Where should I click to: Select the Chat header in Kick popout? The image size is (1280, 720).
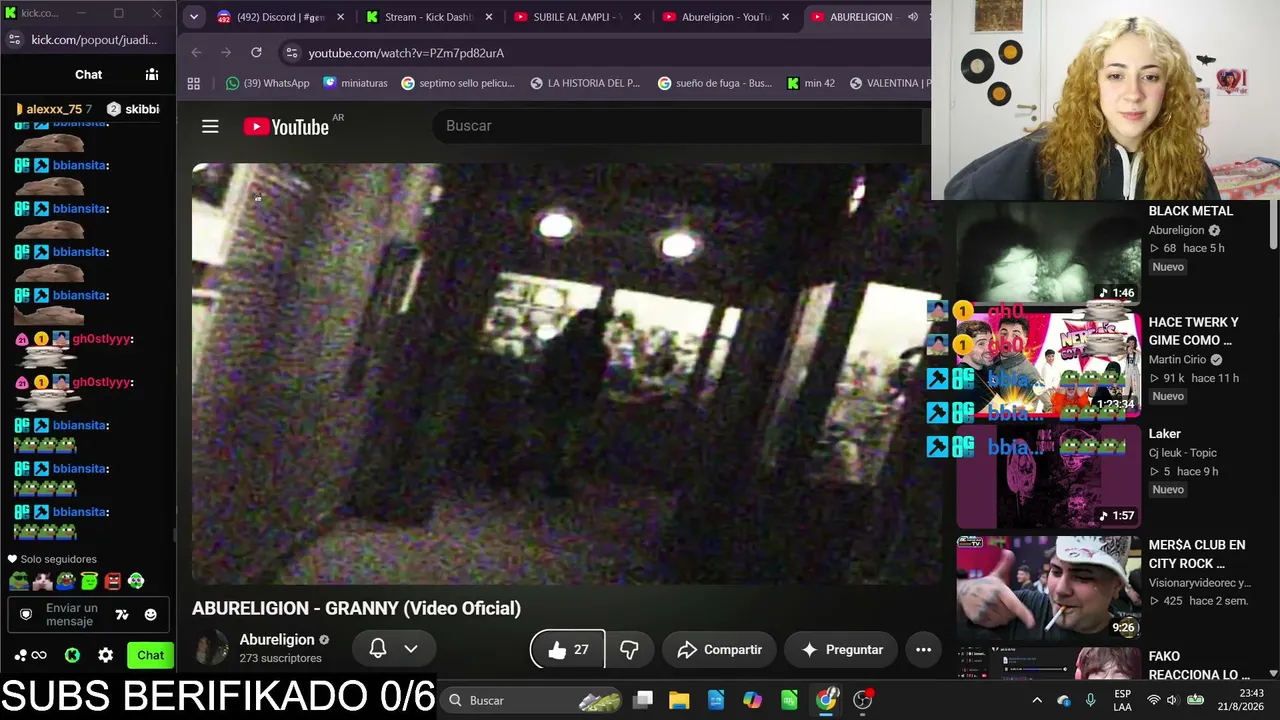coord(88,74)
